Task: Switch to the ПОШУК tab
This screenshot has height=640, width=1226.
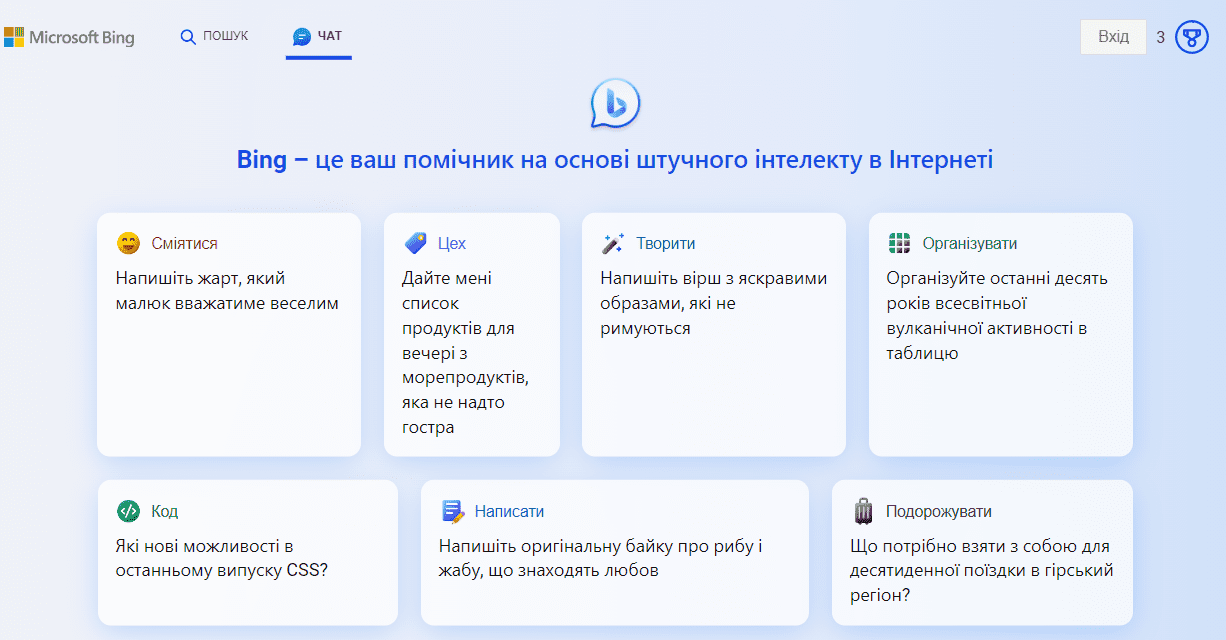Action: (x=214, y=37)
